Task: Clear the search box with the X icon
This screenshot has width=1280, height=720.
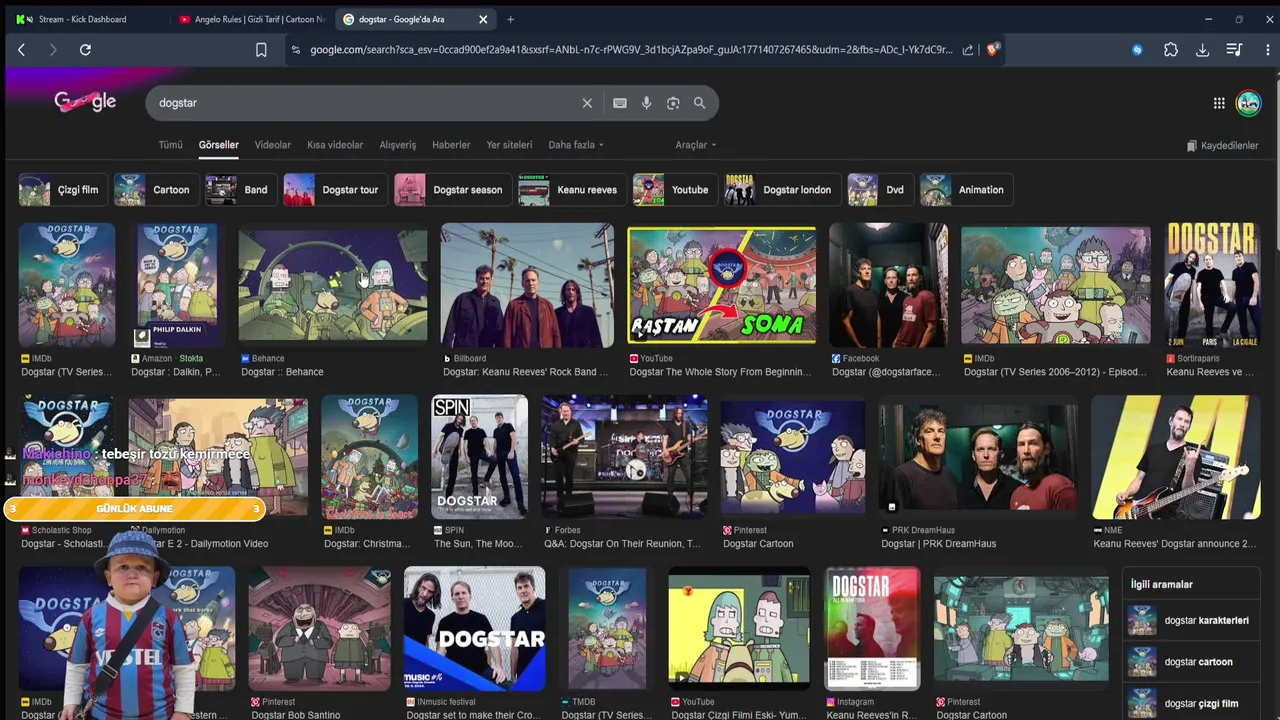Action: click(x=587, y=103)
